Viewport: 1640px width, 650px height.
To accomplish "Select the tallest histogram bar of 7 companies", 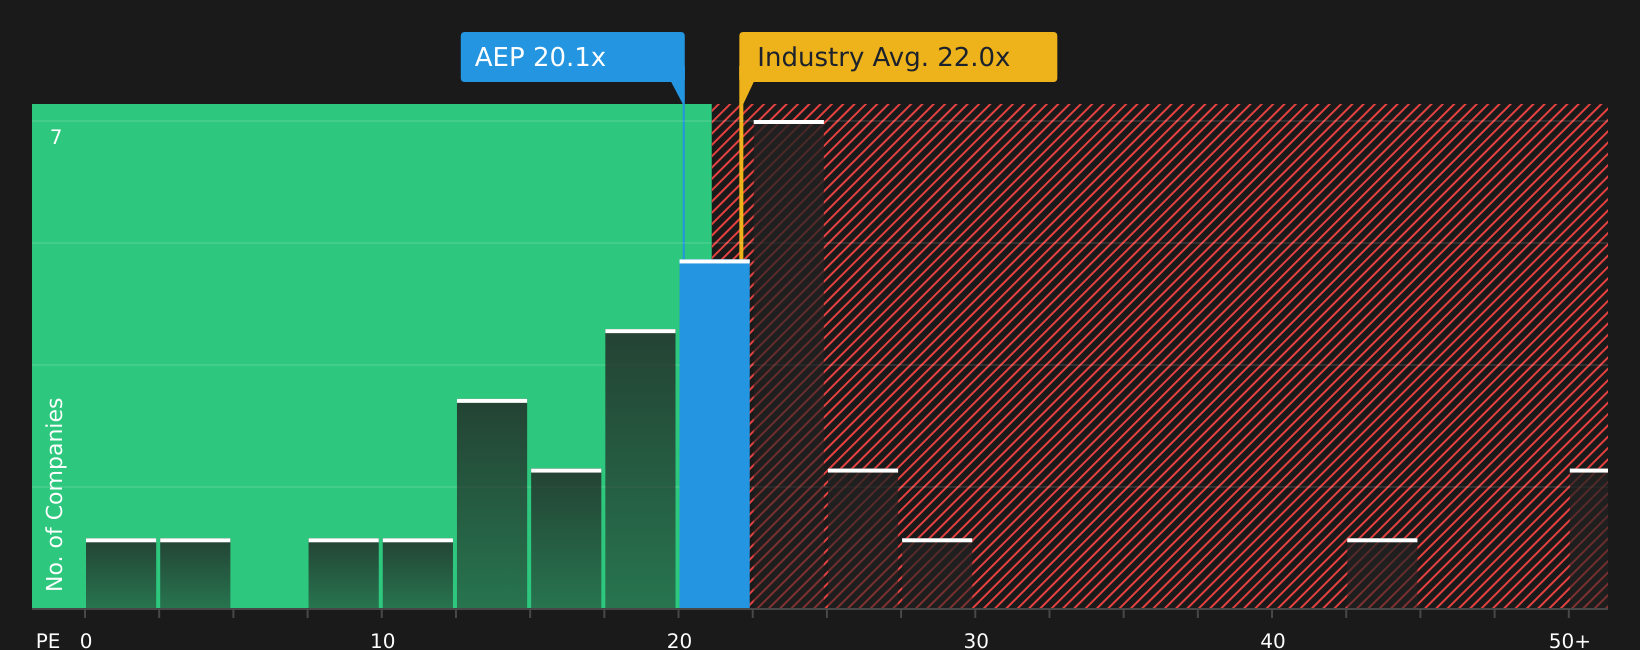I will (x=789, y=364).
